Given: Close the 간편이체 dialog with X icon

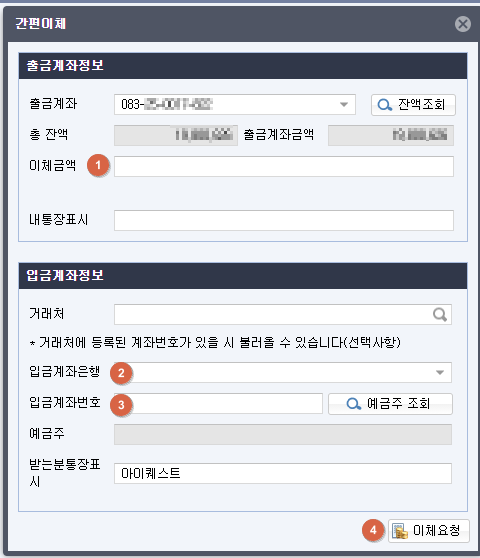Looking at the screenshot, I should [x=463, y=24].
